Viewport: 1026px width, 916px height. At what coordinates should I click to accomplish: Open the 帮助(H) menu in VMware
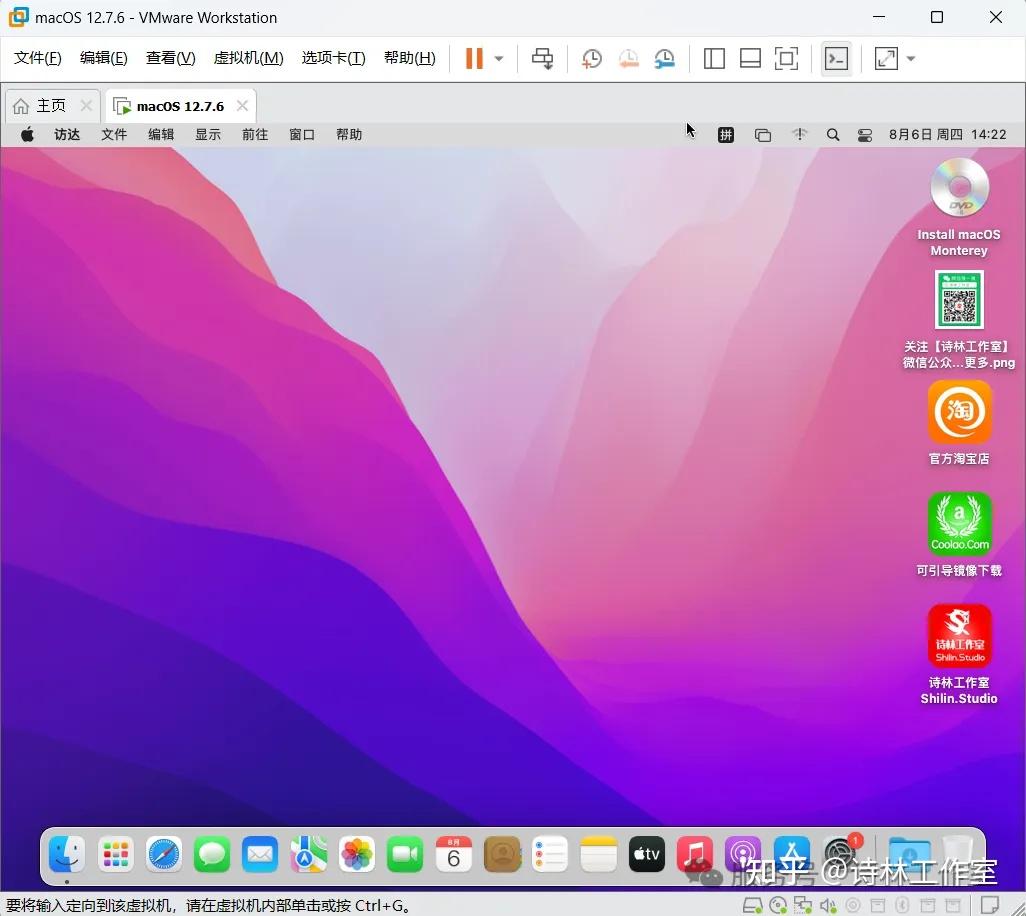[x=410, y=58]
